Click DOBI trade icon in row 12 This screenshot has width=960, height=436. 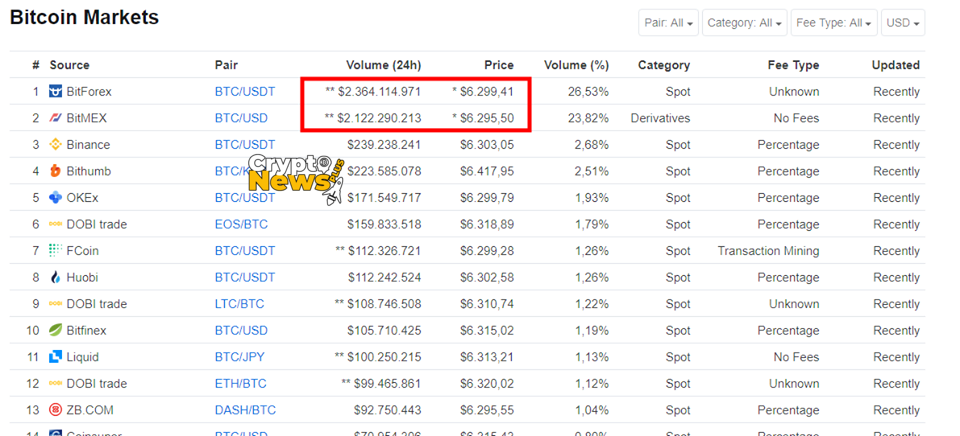(56, 383)
